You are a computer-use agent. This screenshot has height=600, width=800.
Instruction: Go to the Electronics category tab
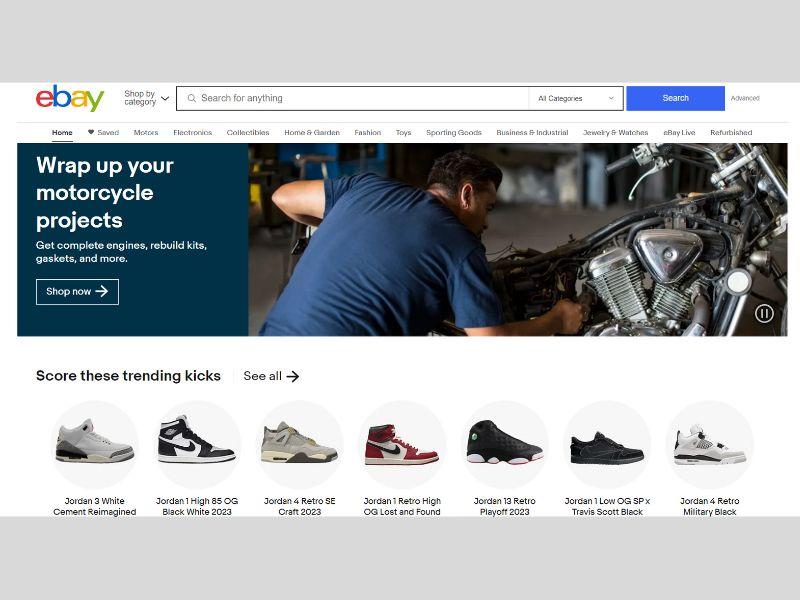[192, 132]
